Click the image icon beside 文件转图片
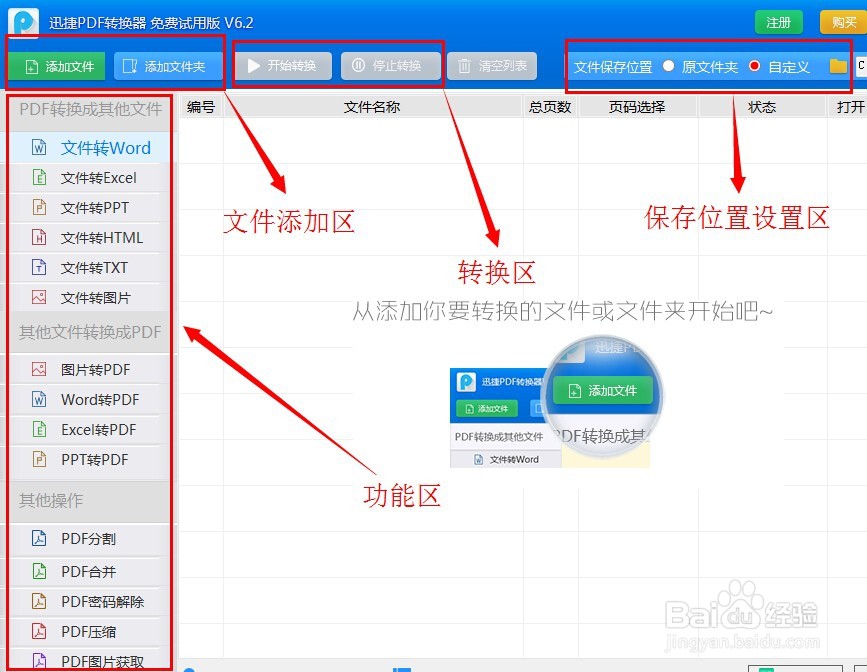This screenshot has width=867, height=672. [x=39, y=297]
